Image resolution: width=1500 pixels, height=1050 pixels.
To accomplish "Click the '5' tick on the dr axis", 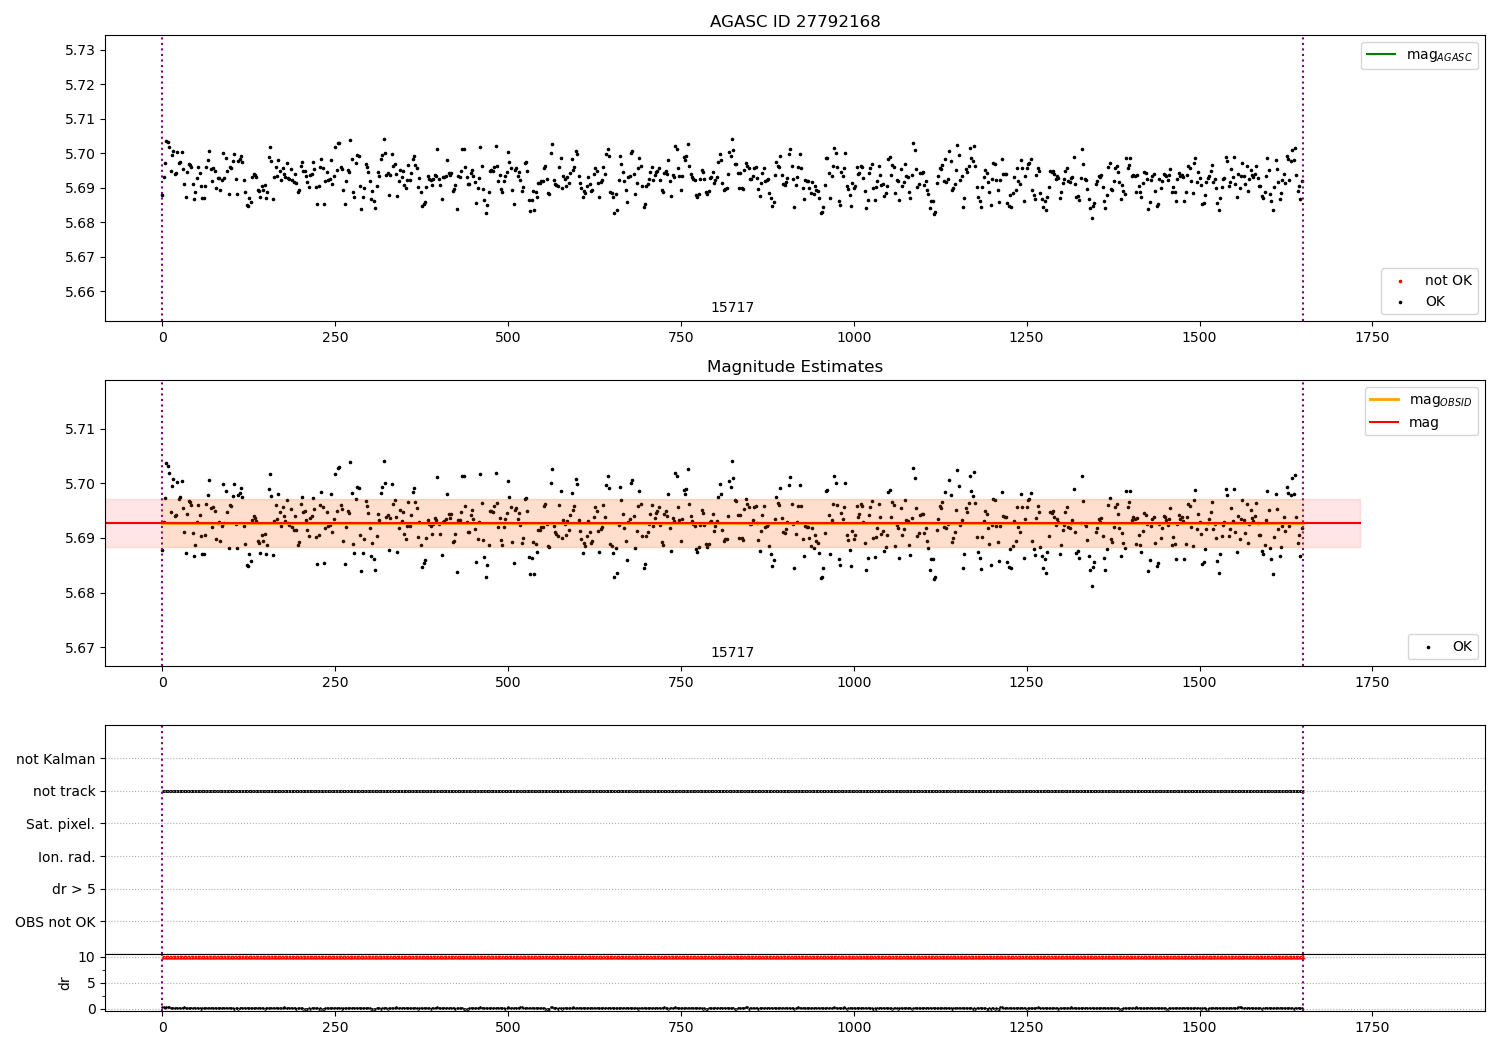I will [92, 983].
